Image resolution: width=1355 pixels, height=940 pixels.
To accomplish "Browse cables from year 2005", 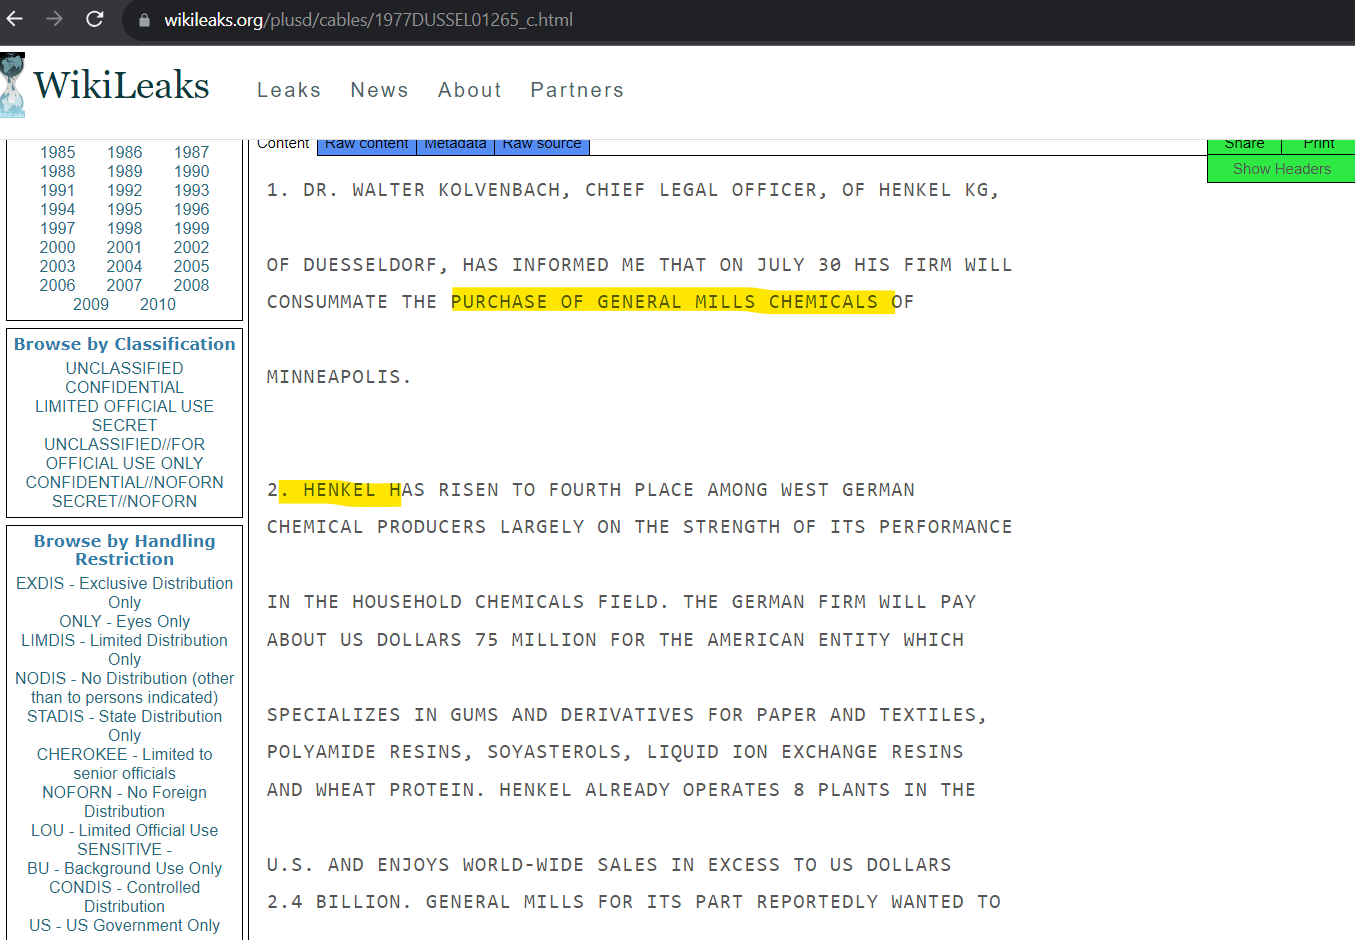I will tap(192, 266).
